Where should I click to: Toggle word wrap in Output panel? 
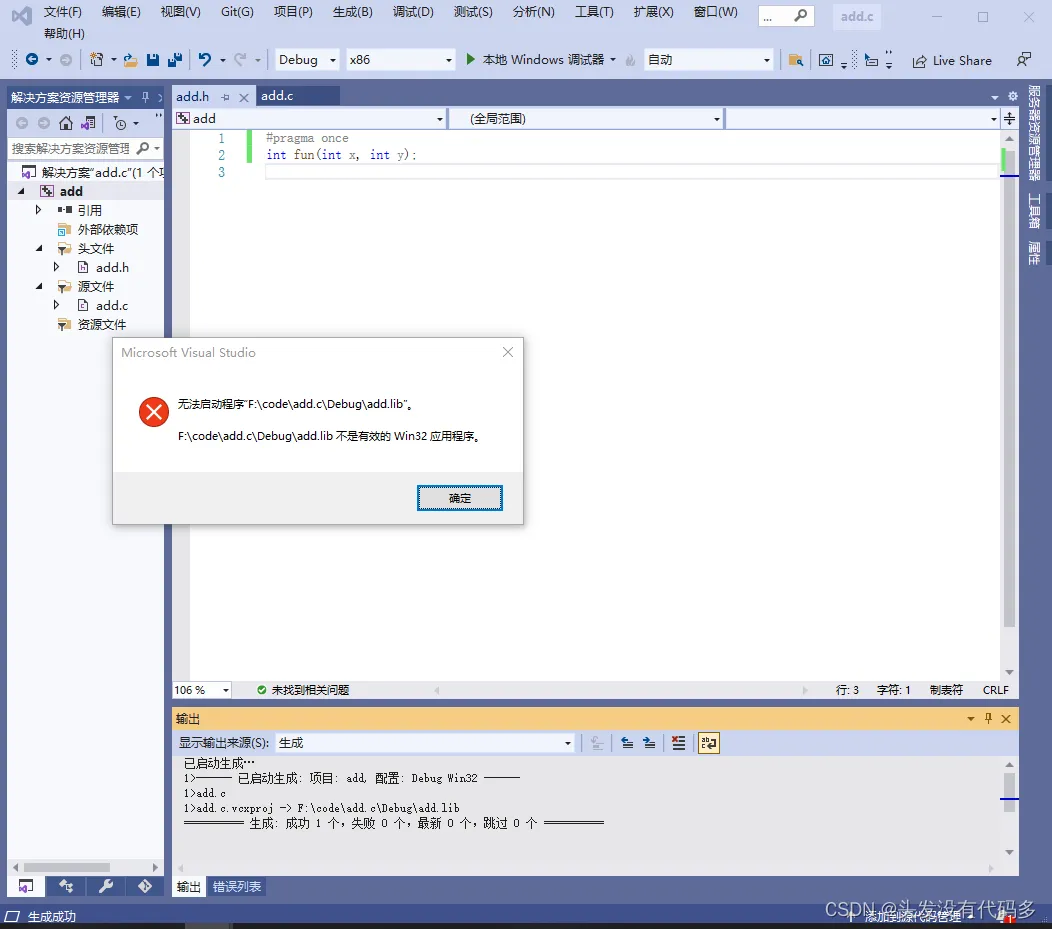pyautogui.click(x=708, y=743)
